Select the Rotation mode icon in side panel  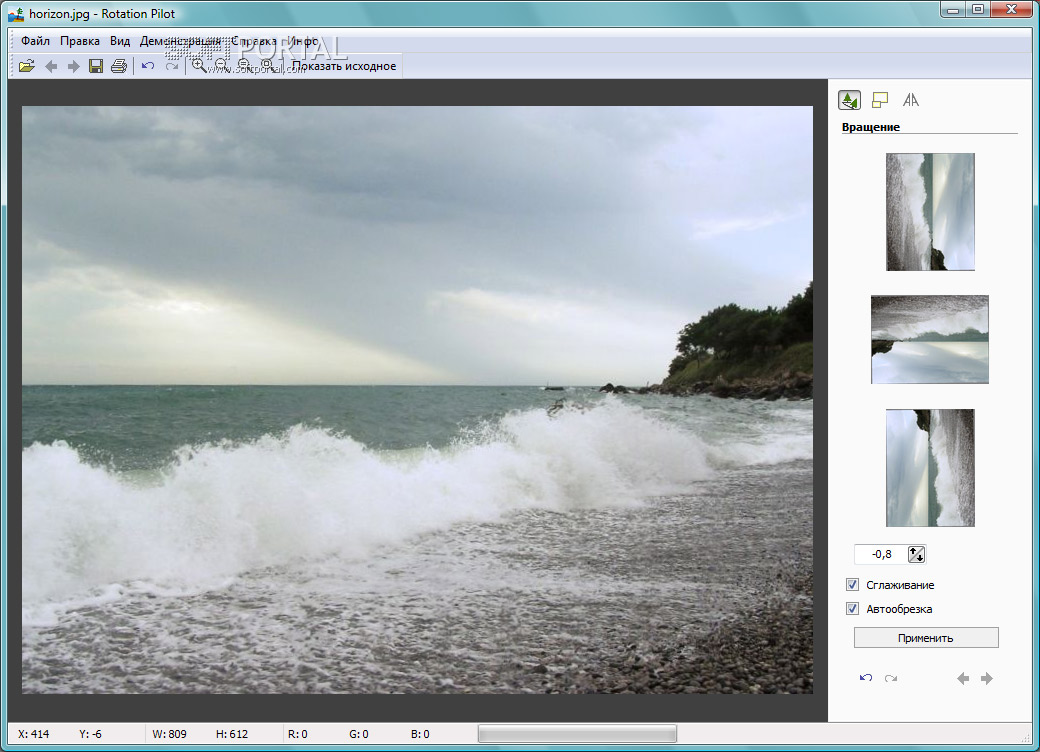pyautogui.click(x=849, y=100)
